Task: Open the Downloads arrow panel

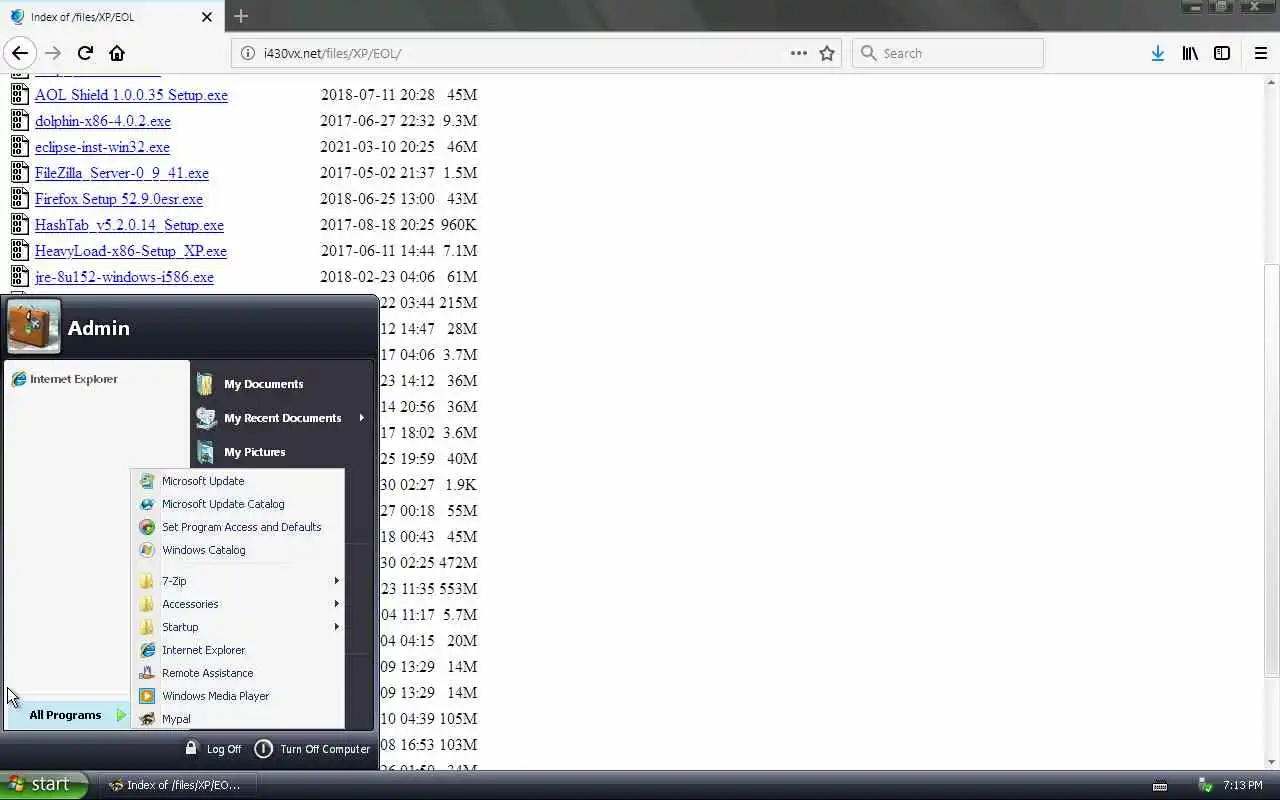Action: (x=1157, y=53)
